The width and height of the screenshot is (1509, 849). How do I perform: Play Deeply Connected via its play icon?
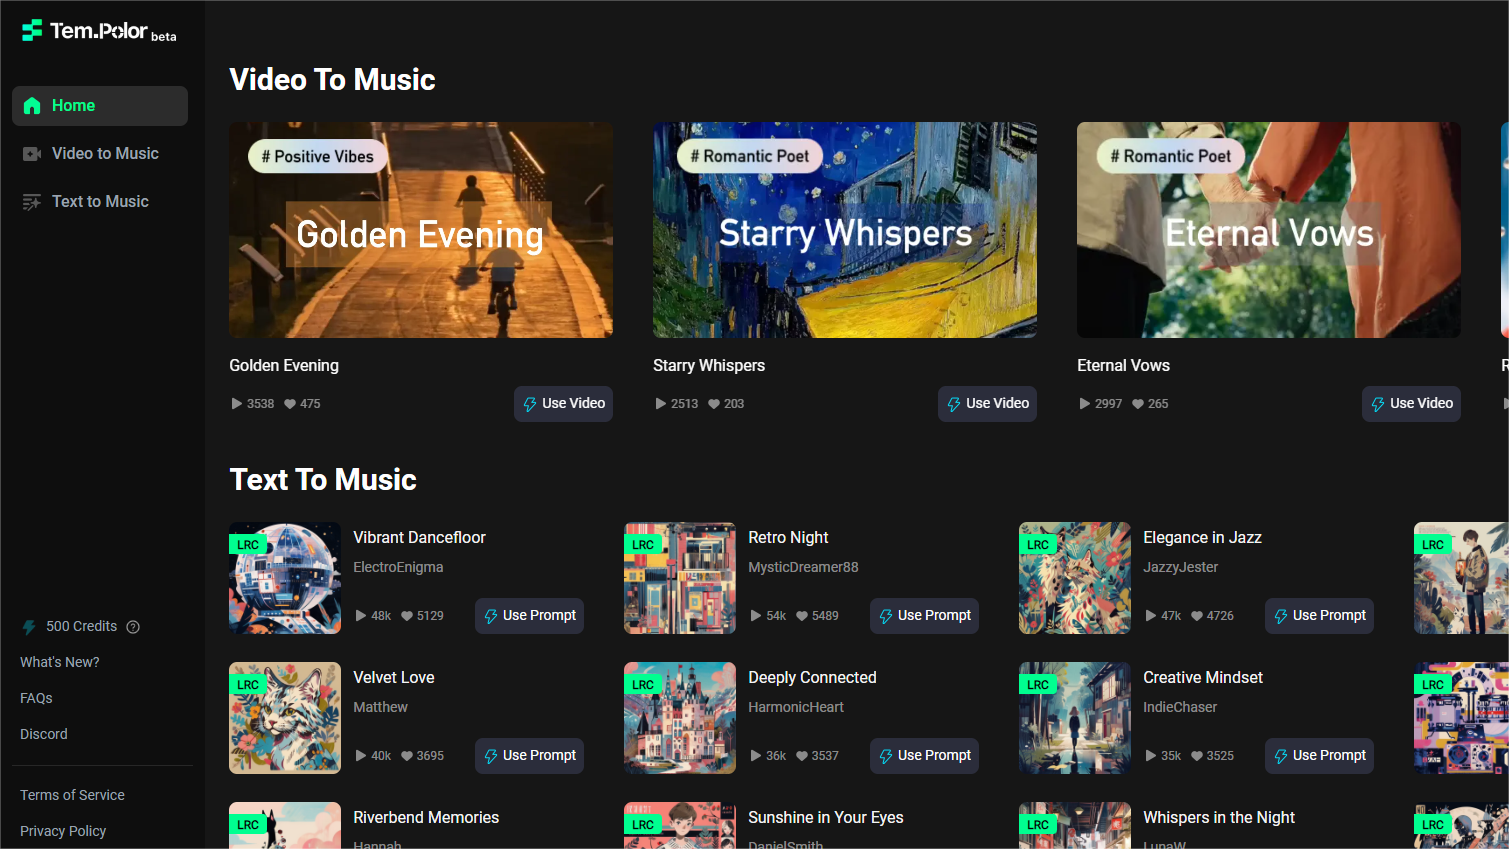click(x=756, y=756)
